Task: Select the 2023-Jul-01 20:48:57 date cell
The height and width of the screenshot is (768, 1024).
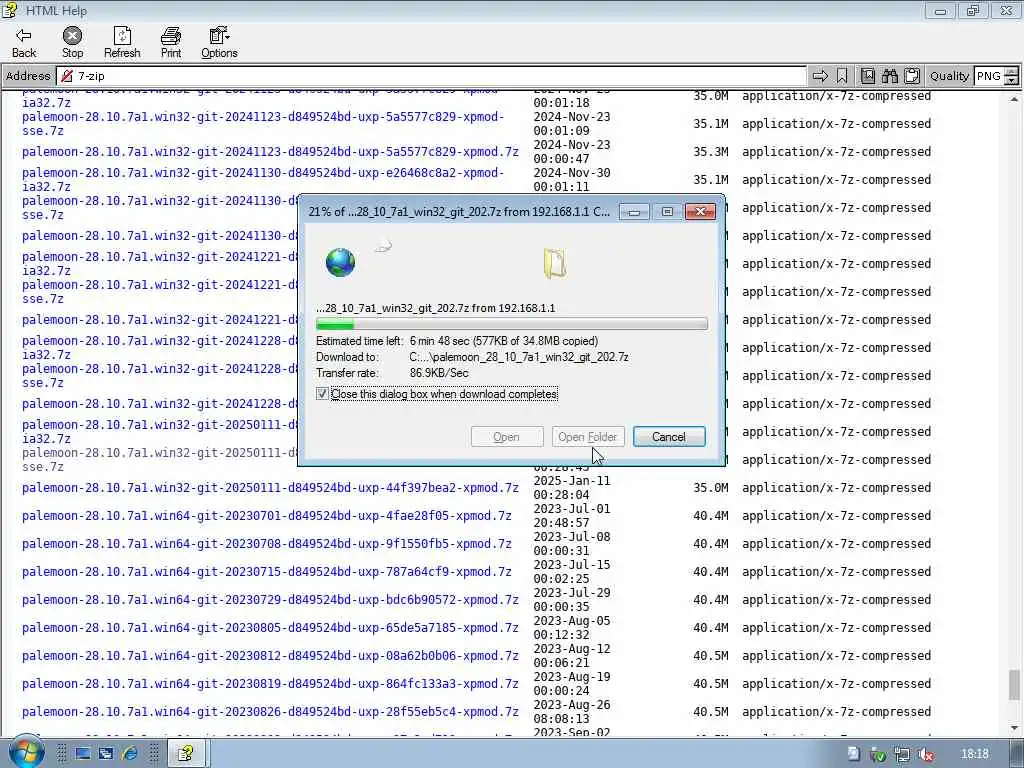Action: tap(571, 516)
